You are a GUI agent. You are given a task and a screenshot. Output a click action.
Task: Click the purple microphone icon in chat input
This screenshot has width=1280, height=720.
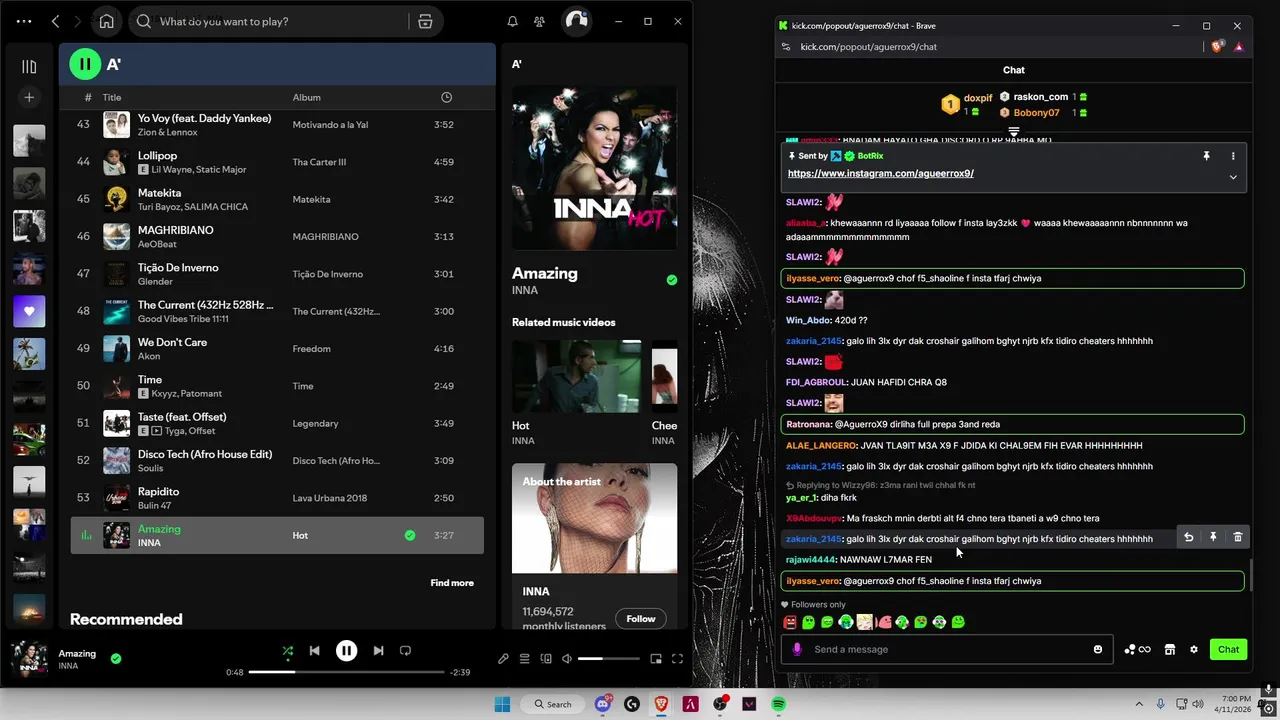coord(797,649)
